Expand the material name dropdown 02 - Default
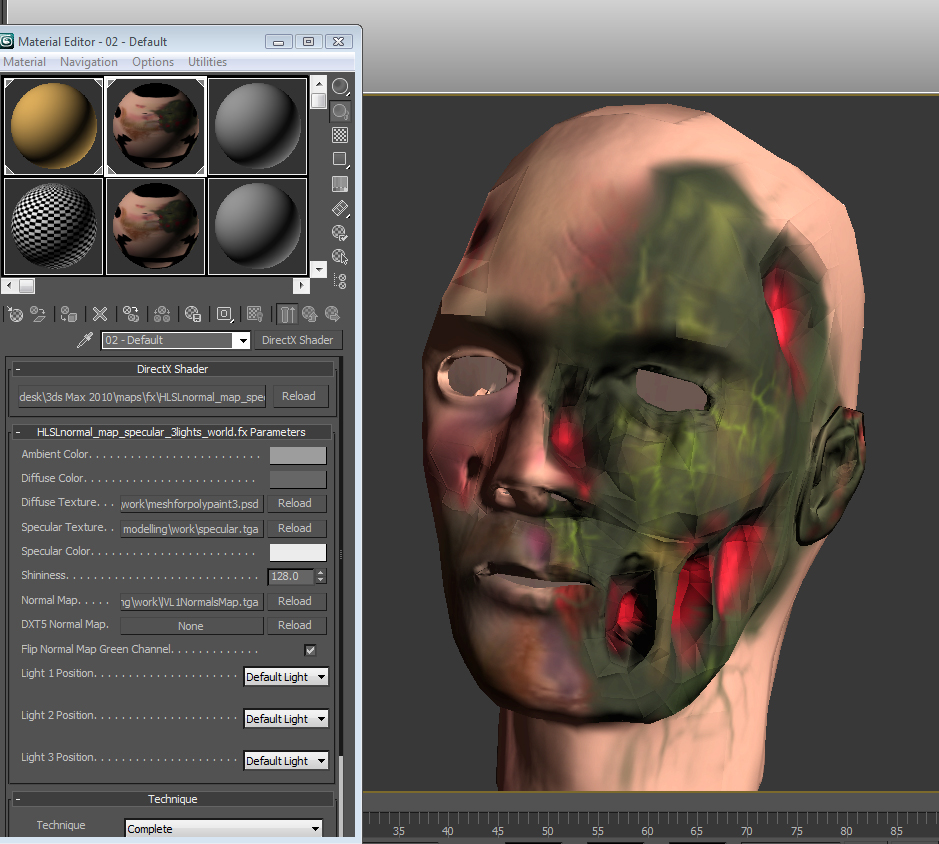This screenshot has height=844, width=939. [241, 341]
